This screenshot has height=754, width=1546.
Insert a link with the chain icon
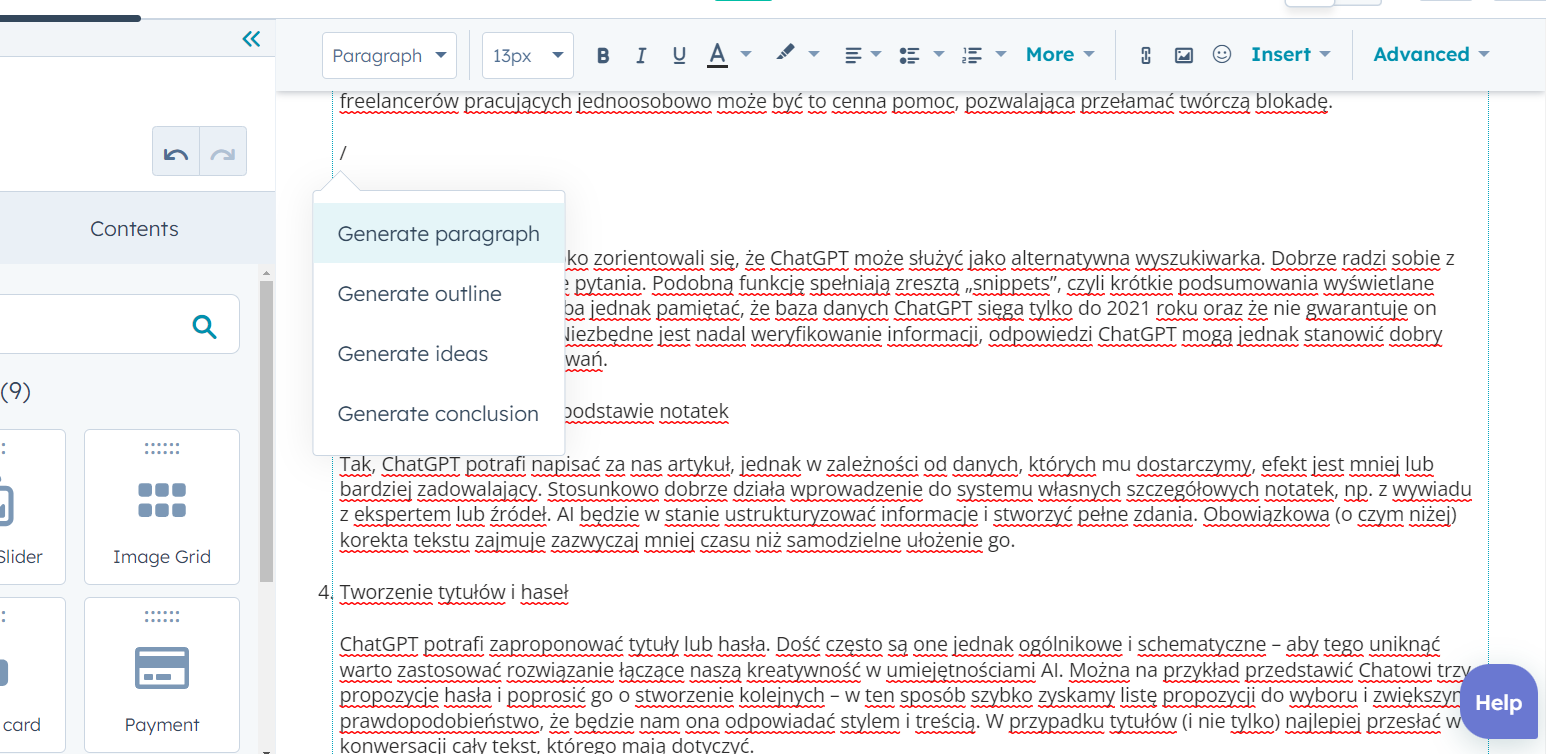click(x=1146, y=55)
